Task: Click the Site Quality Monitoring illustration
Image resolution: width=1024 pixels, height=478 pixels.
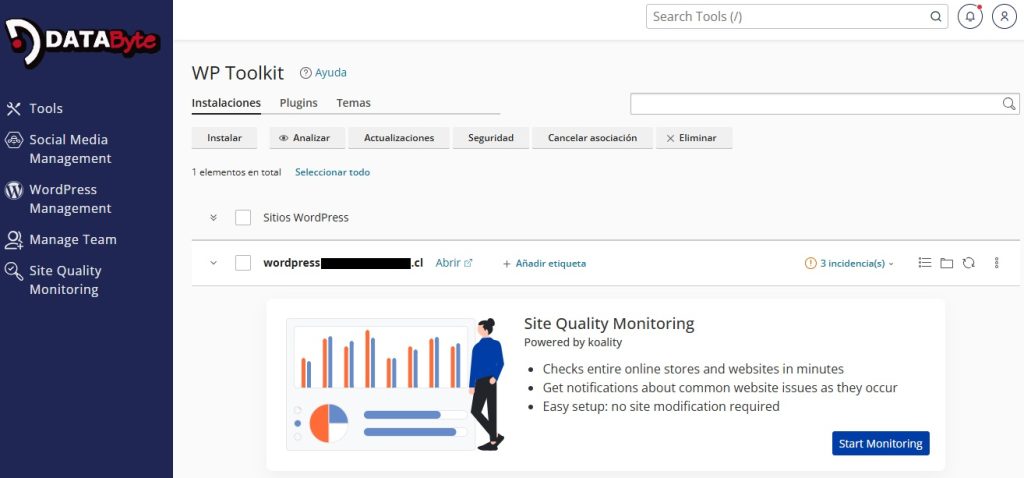Action: [395, 384]
